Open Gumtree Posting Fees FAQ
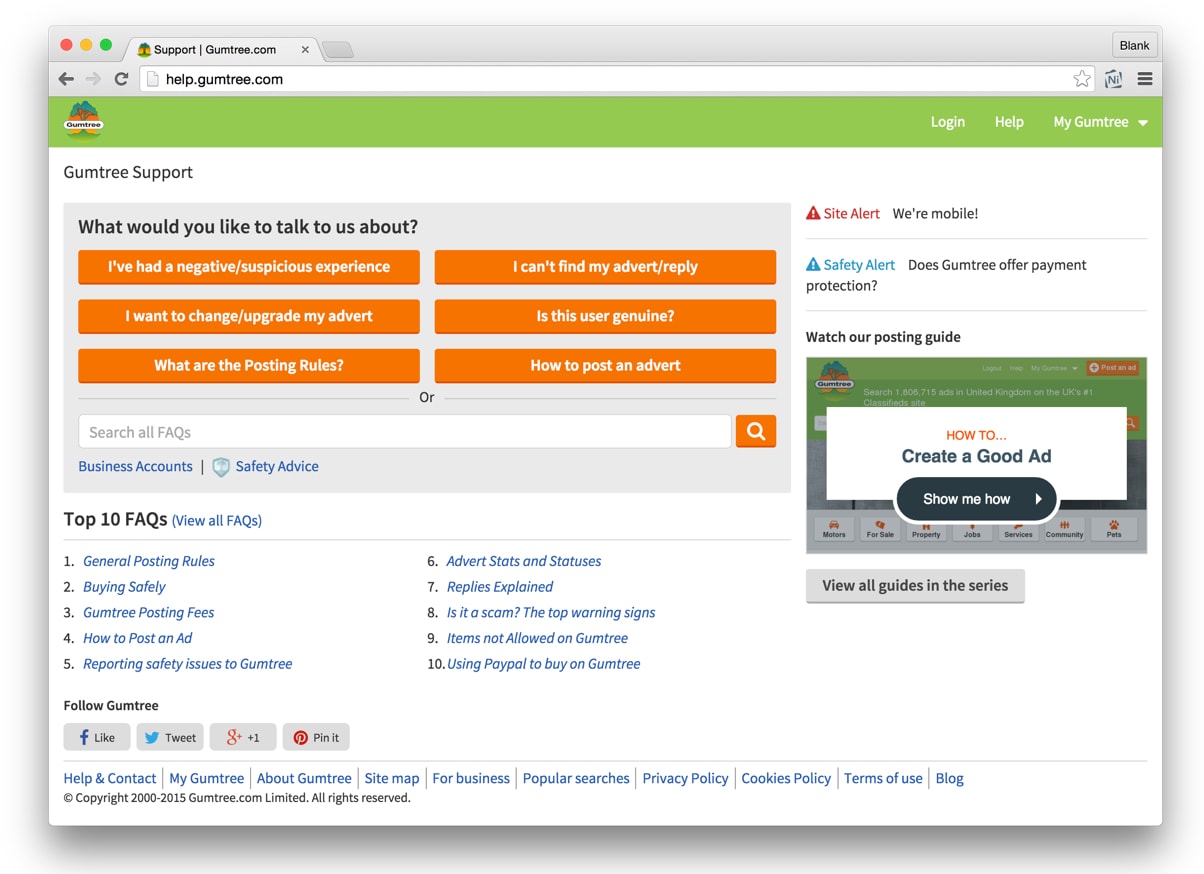 [149, 613]
